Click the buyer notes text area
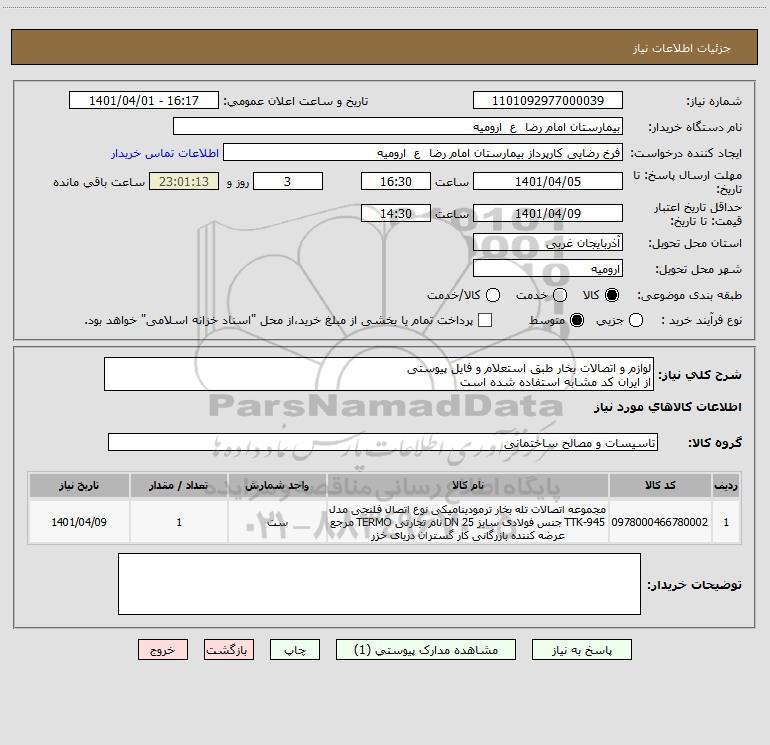This screenshot has width=770, height=745. click(x=379, y=584)
